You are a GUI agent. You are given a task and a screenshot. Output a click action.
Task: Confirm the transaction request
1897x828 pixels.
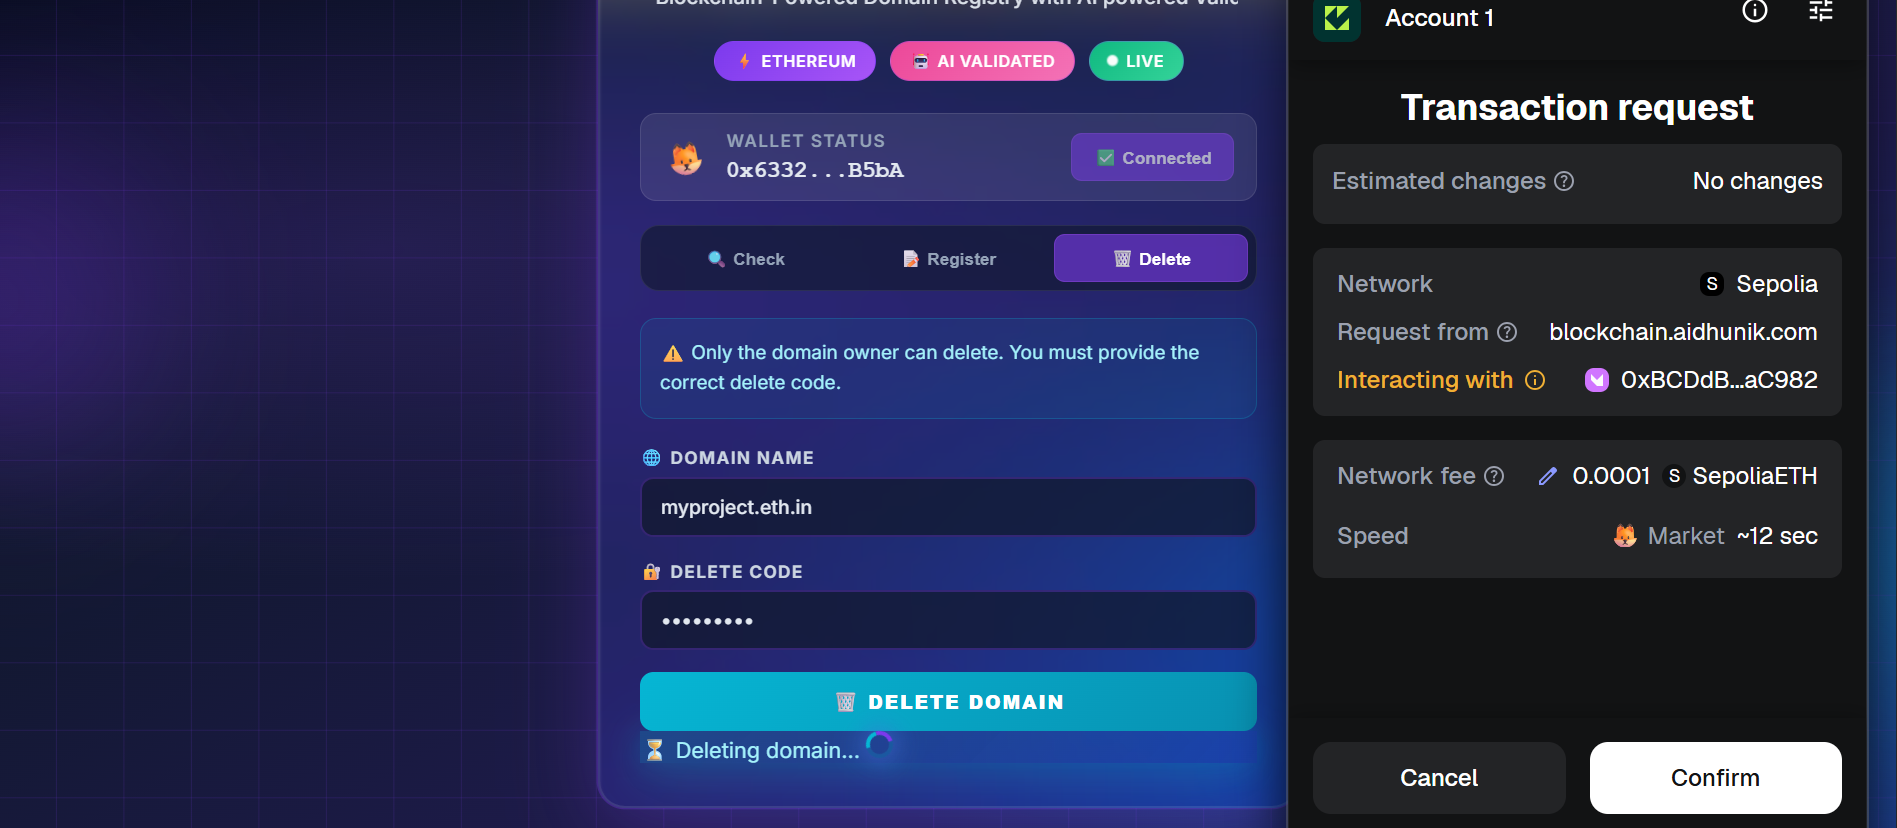(1716, 778)
